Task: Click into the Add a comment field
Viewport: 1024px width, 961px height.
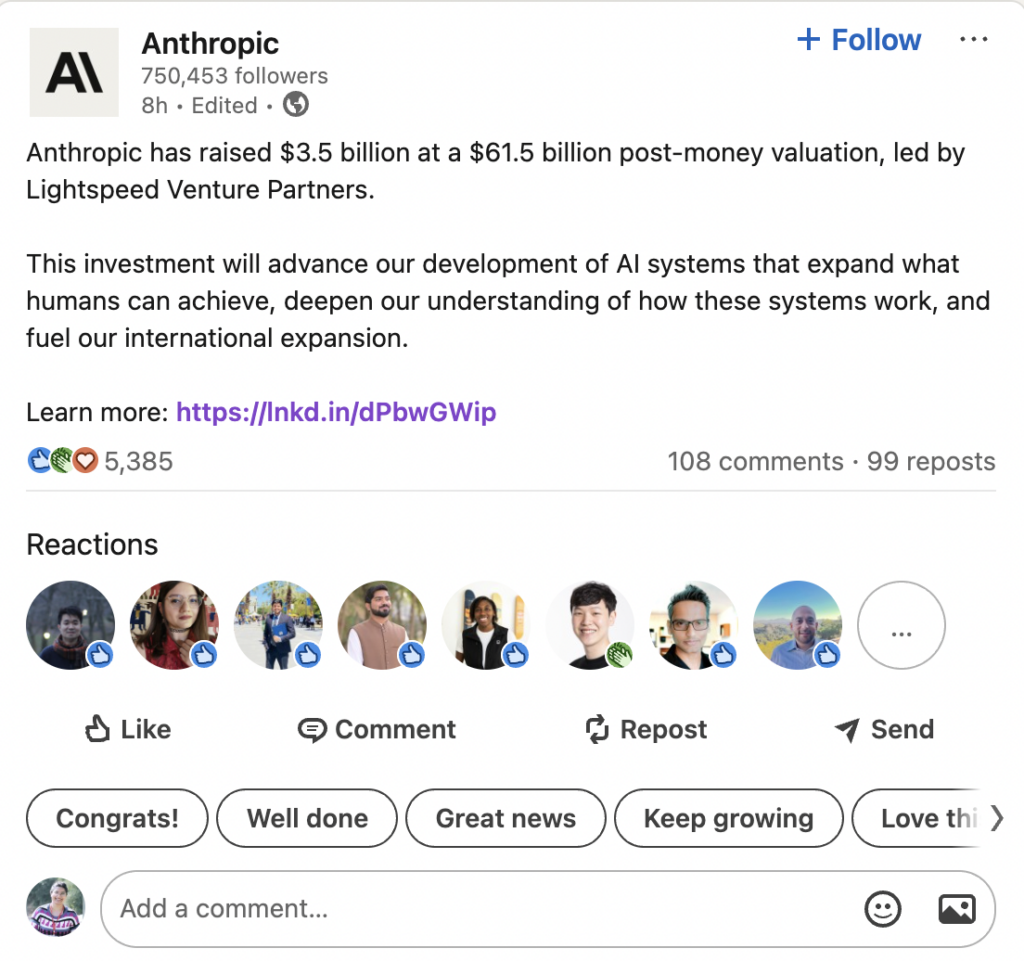Action: 480,909
